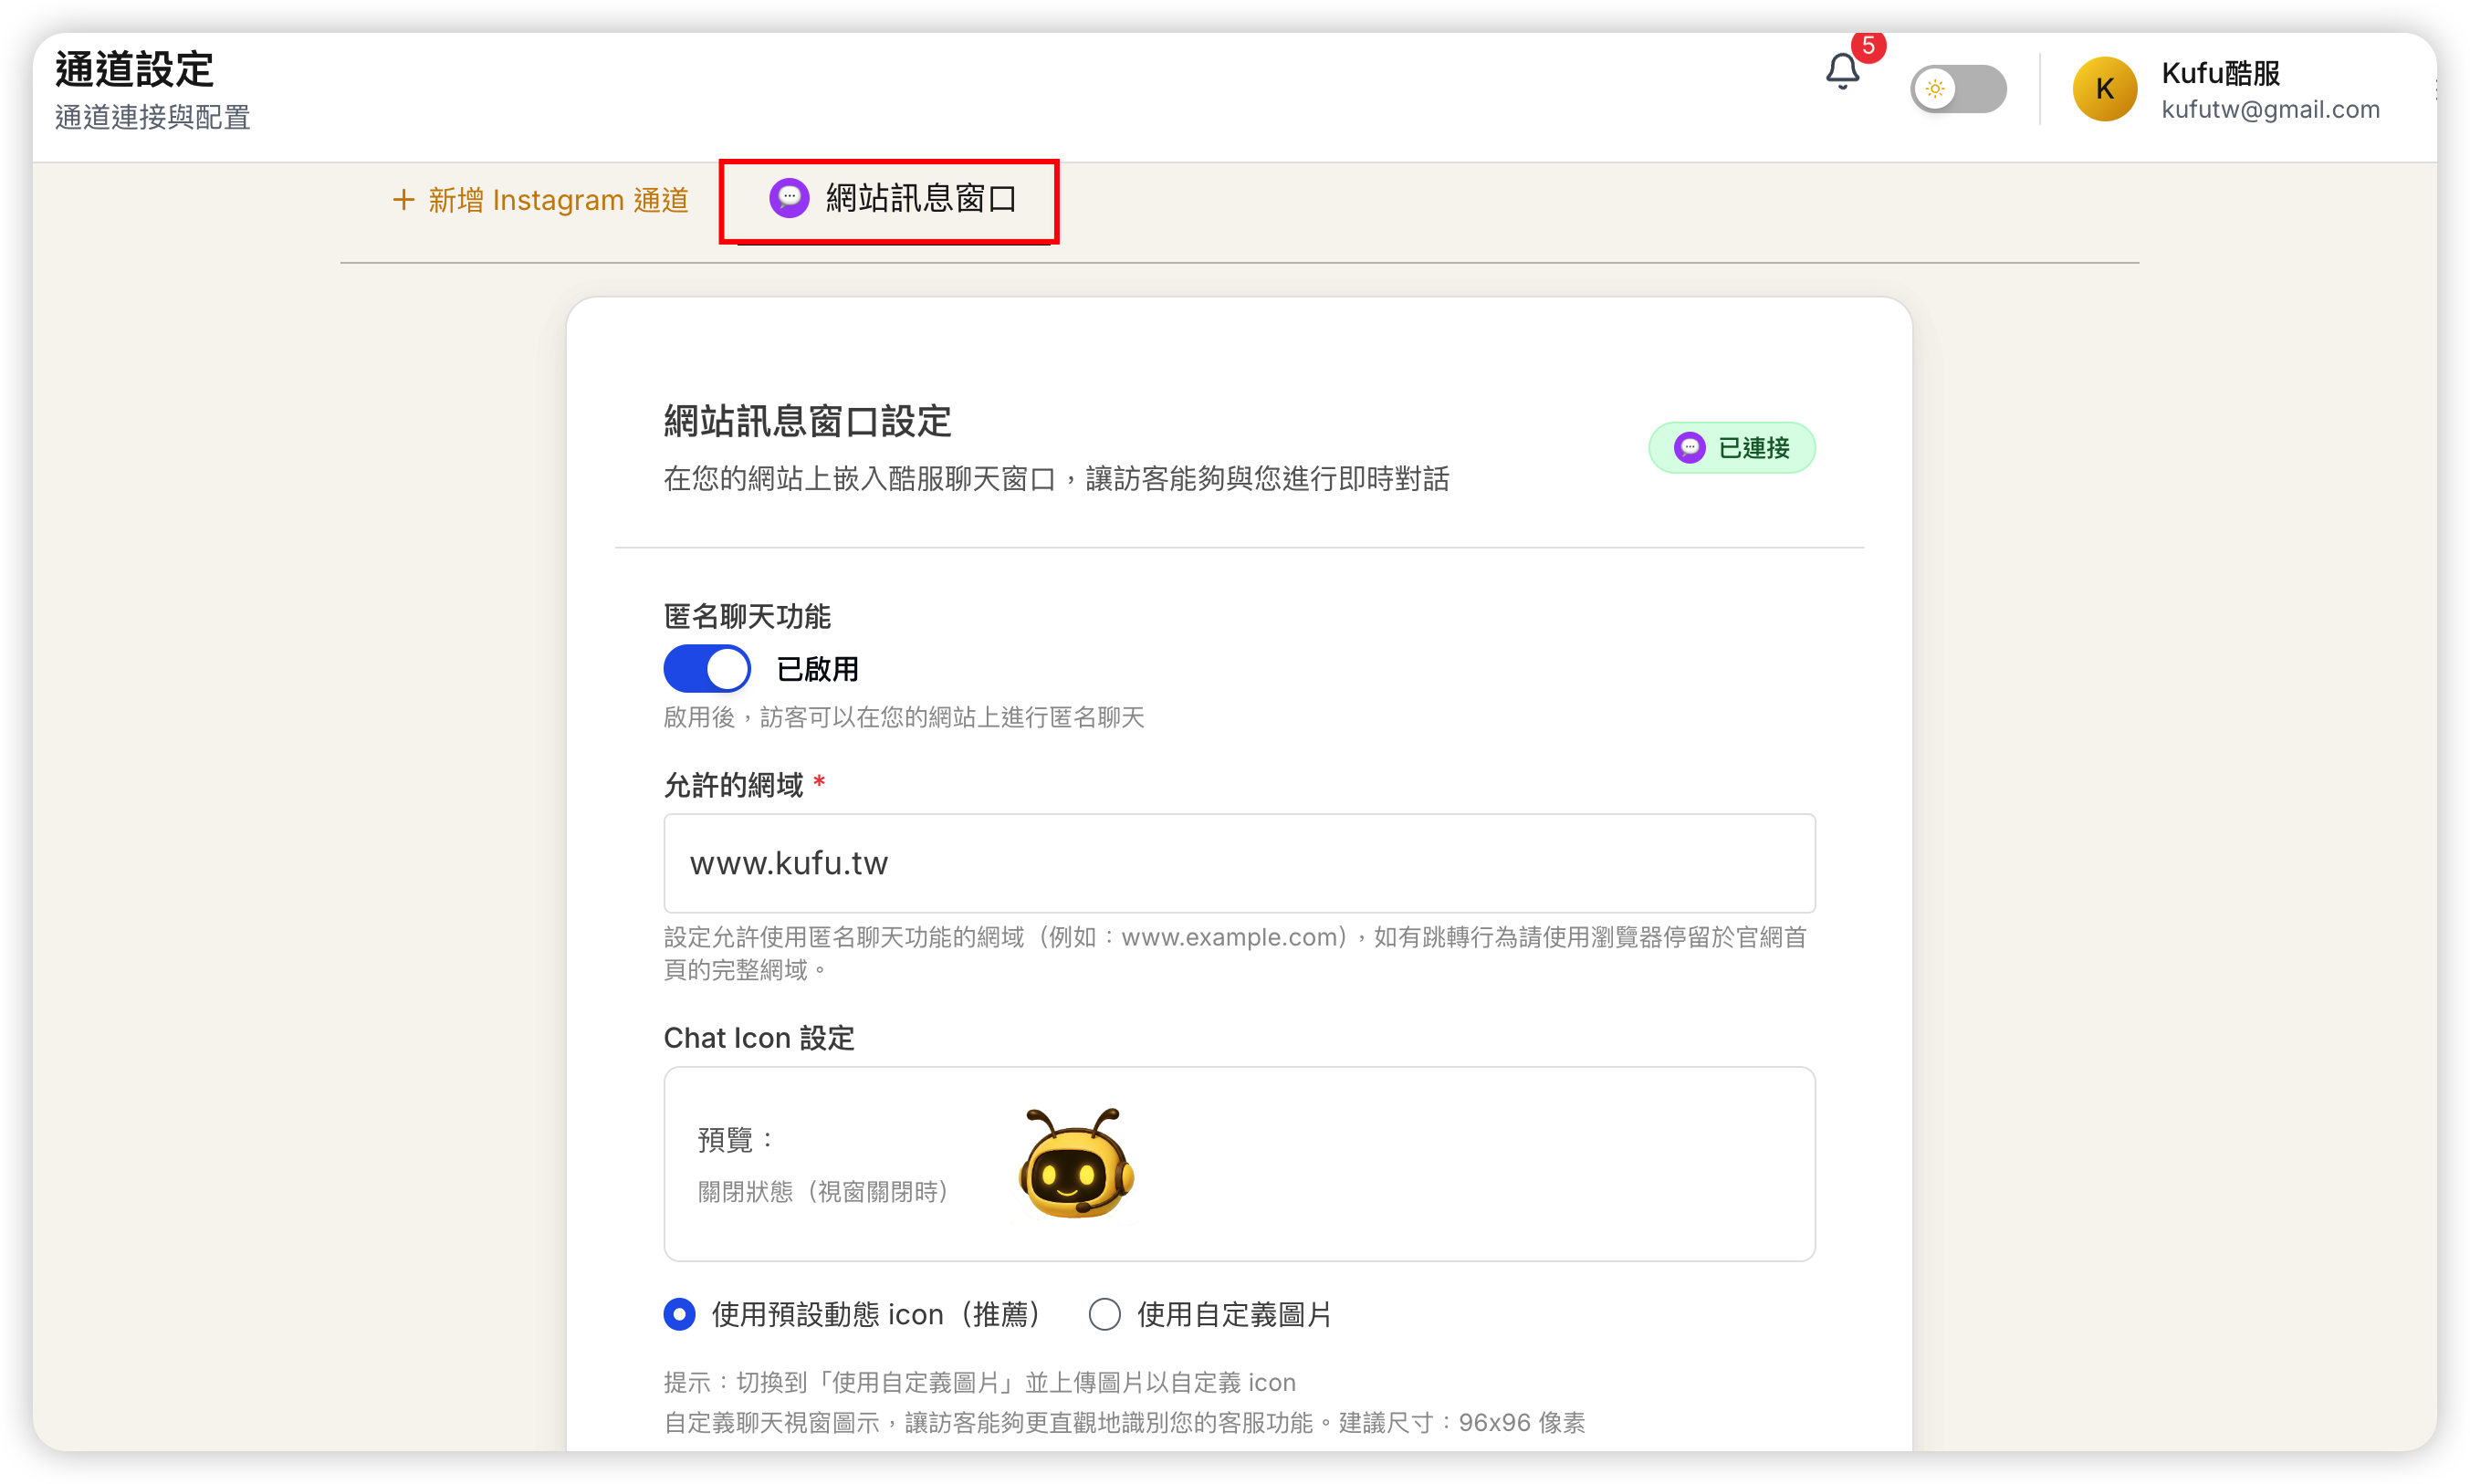
Task: Select the 使用預設動態 icon radio option
Action: [679, 1314]
